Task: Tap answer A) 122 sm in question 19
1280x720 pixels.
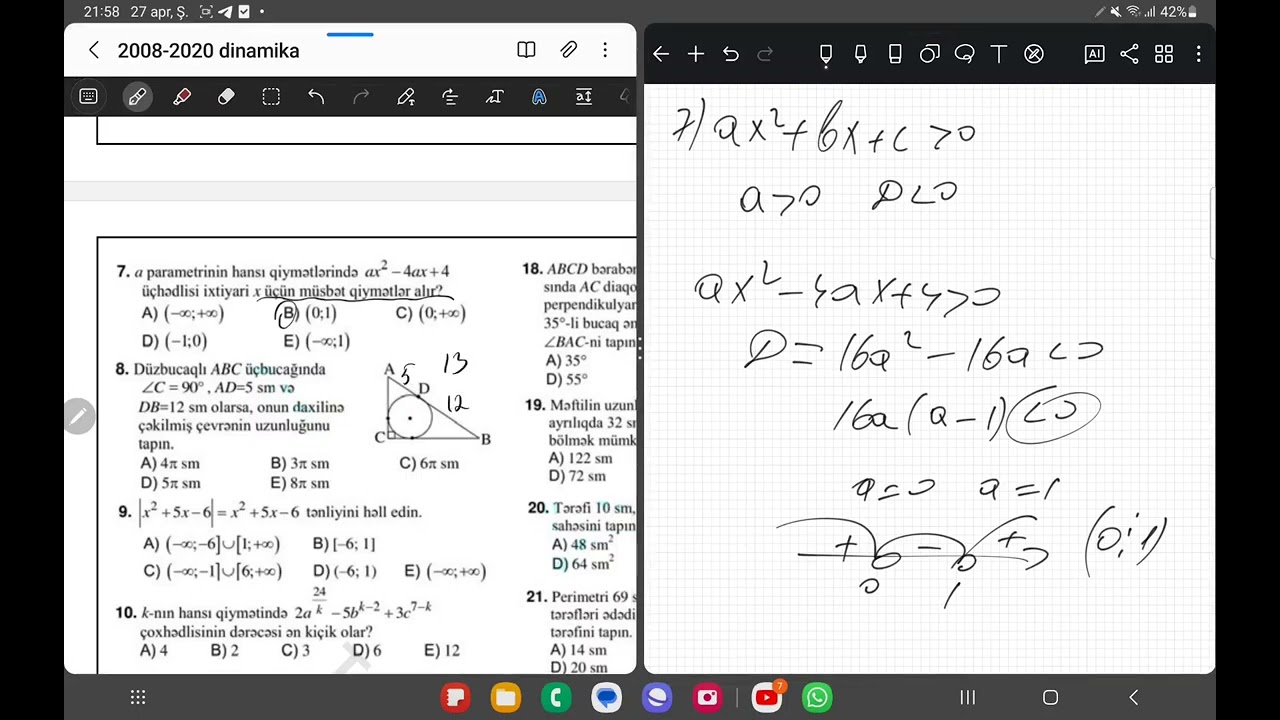Action: pyautogui.click(x=581, y=458)
